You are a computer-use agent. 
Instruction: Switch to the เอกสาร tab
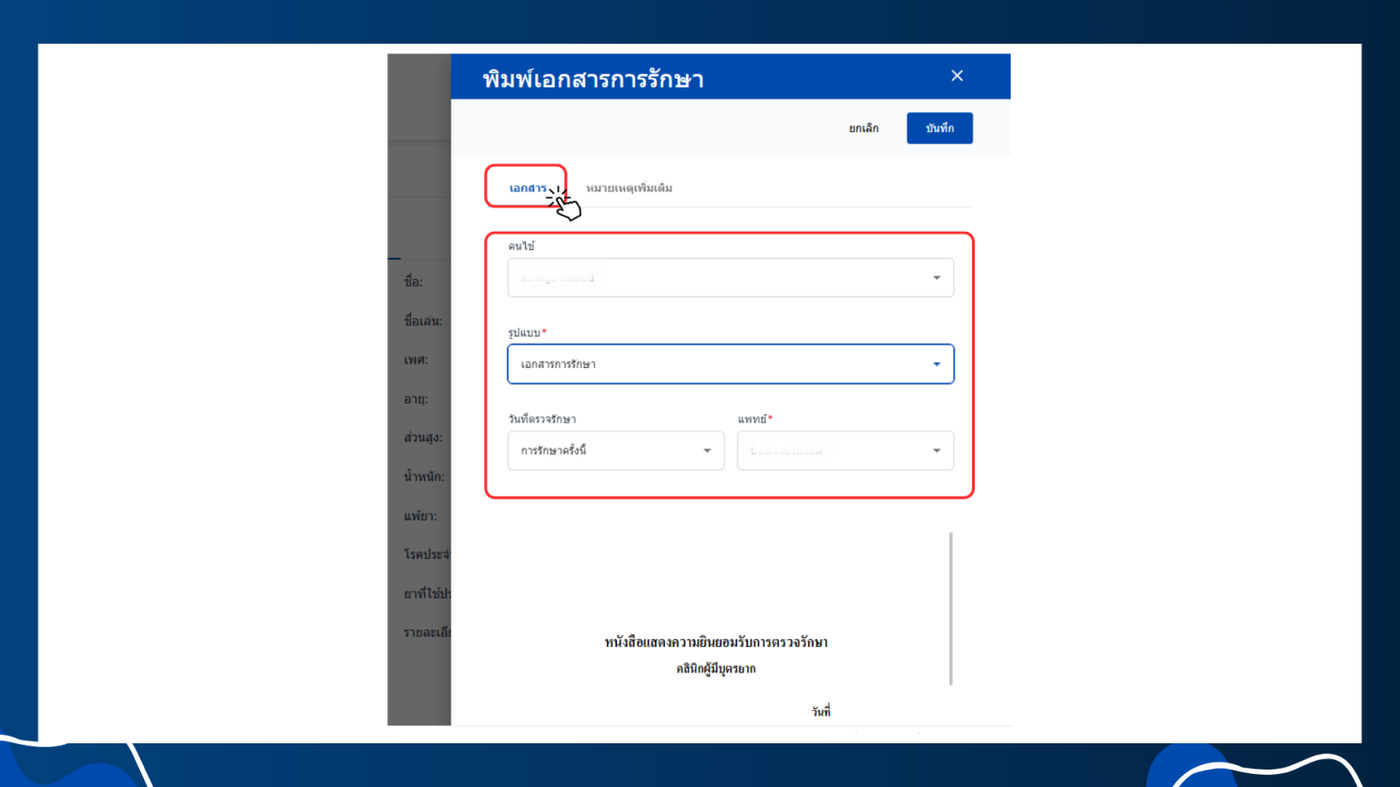[x=527, y=188]
